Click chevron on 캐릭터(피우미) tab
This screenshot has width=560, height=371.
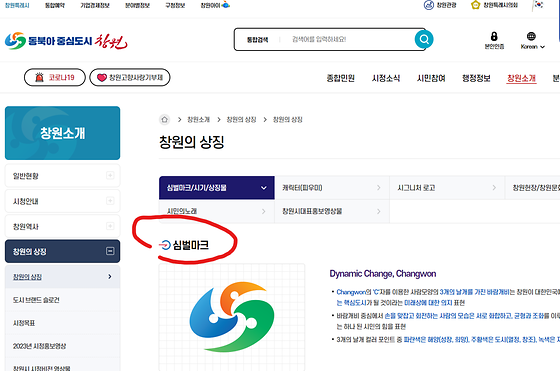tap(379, 188)
